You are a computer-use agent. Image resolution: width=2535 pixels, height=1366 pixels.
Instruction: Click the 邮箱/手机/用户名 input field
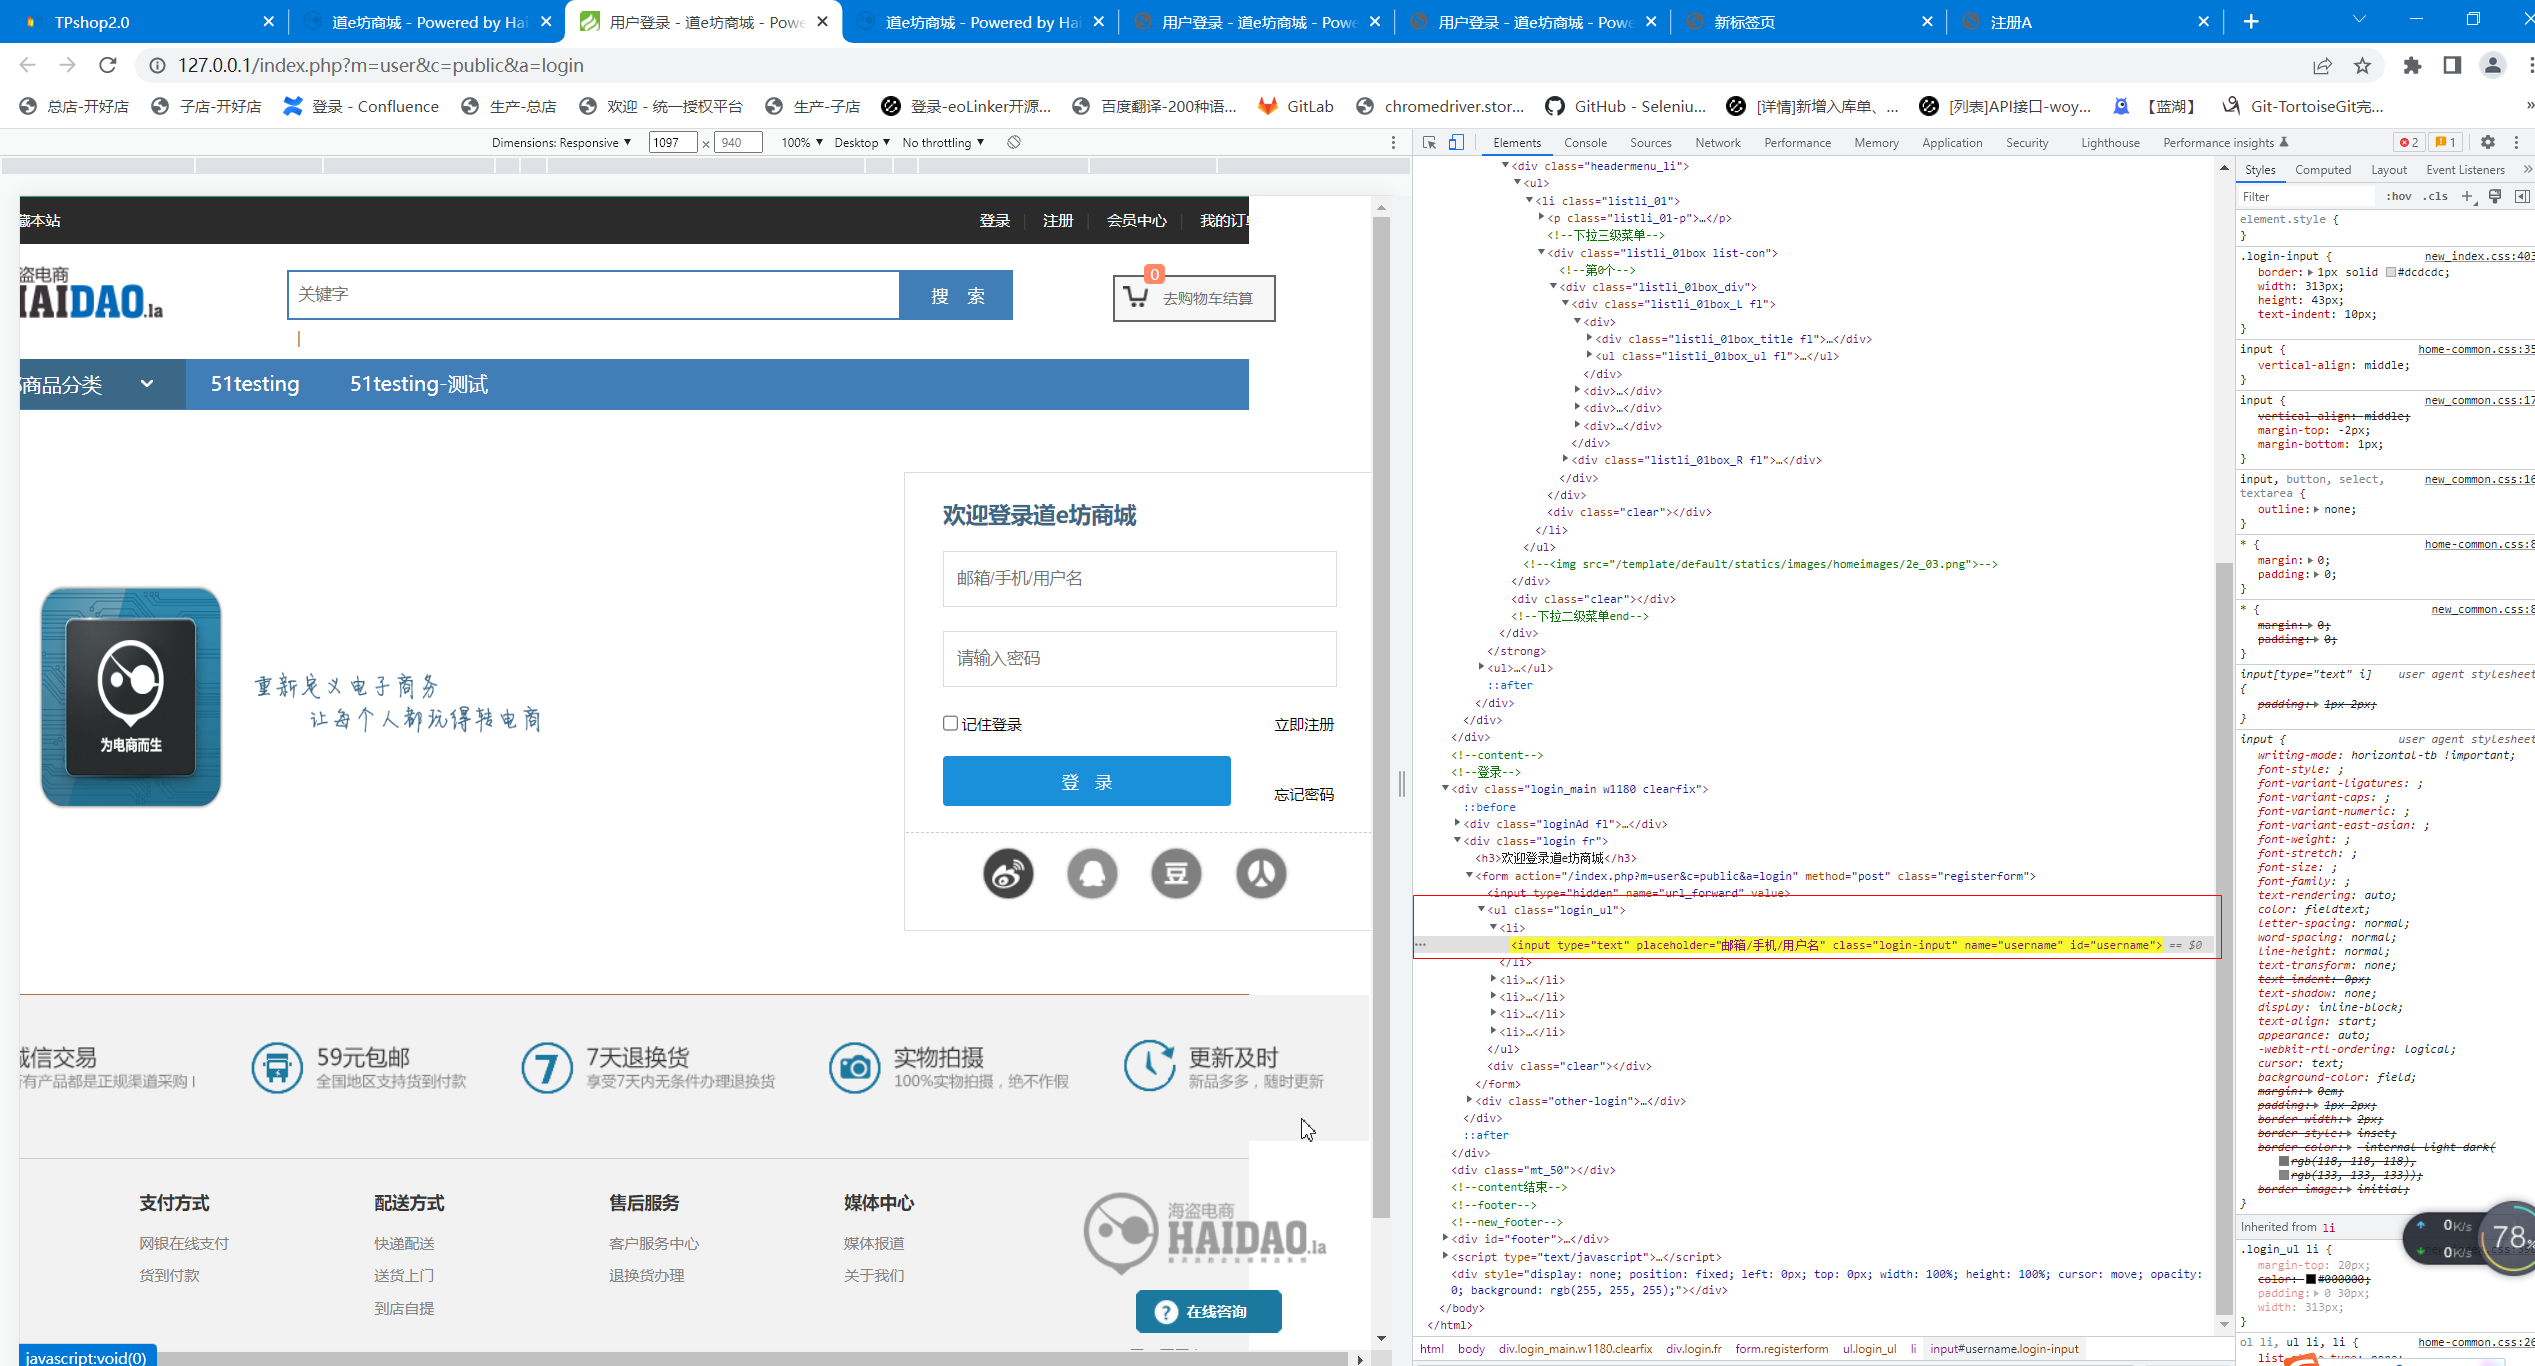click(1138, 578)
